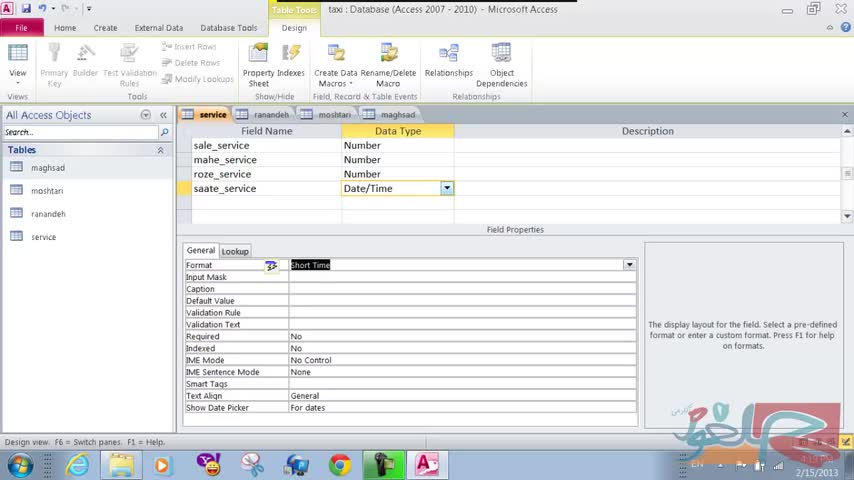Switch to the maghsad document tab
The image size is (854, 480).
point(391,114)
